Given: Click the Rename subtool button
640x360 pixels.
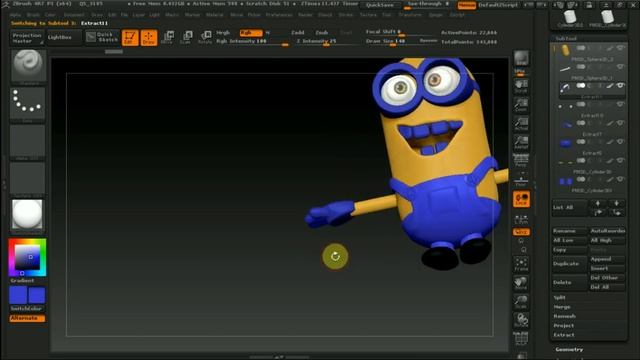Looking at the screenshot, I should pos(570,231).
